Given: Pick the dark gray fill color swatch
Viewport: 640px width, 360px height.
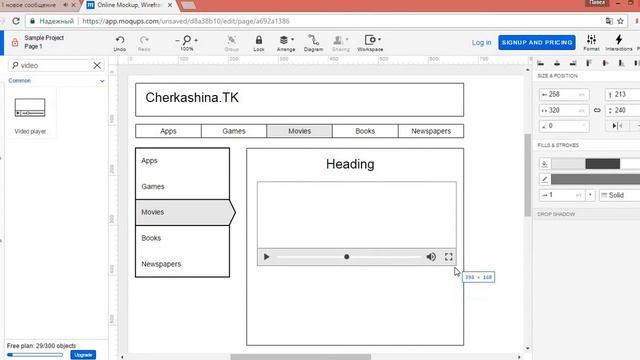Looking at the screenshot, I should pyautogui.click(x=602, y=164).
